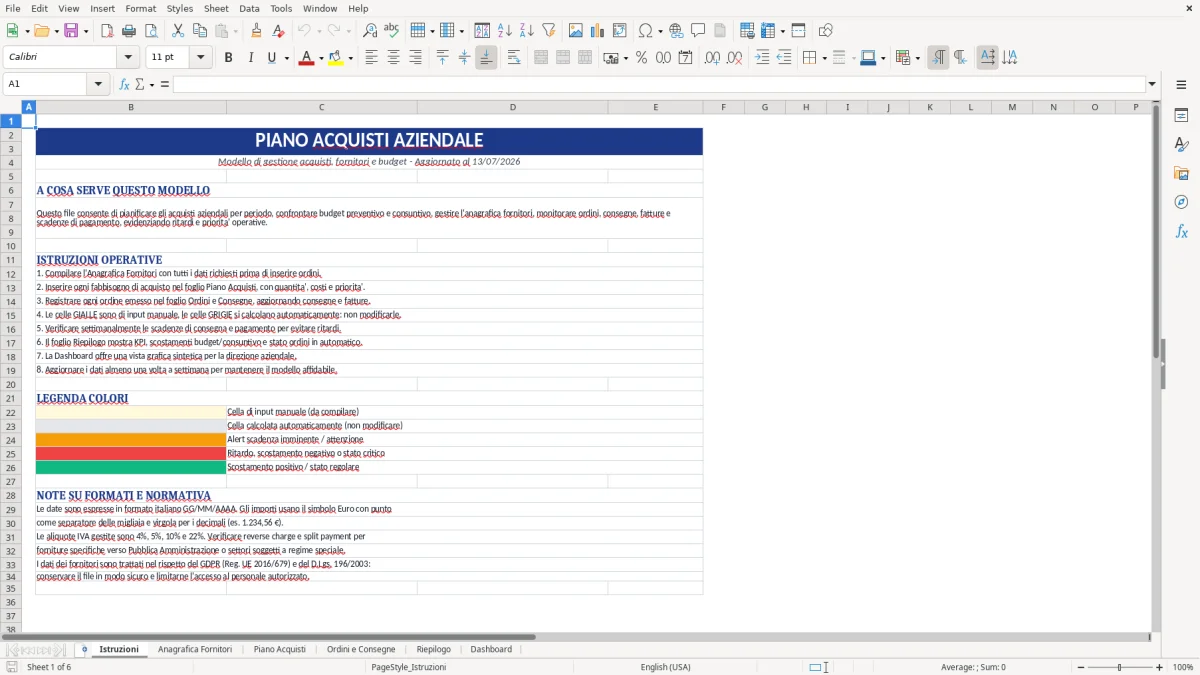
Task: Save the document with the floppy icon
Action: (x=71, y=31)
